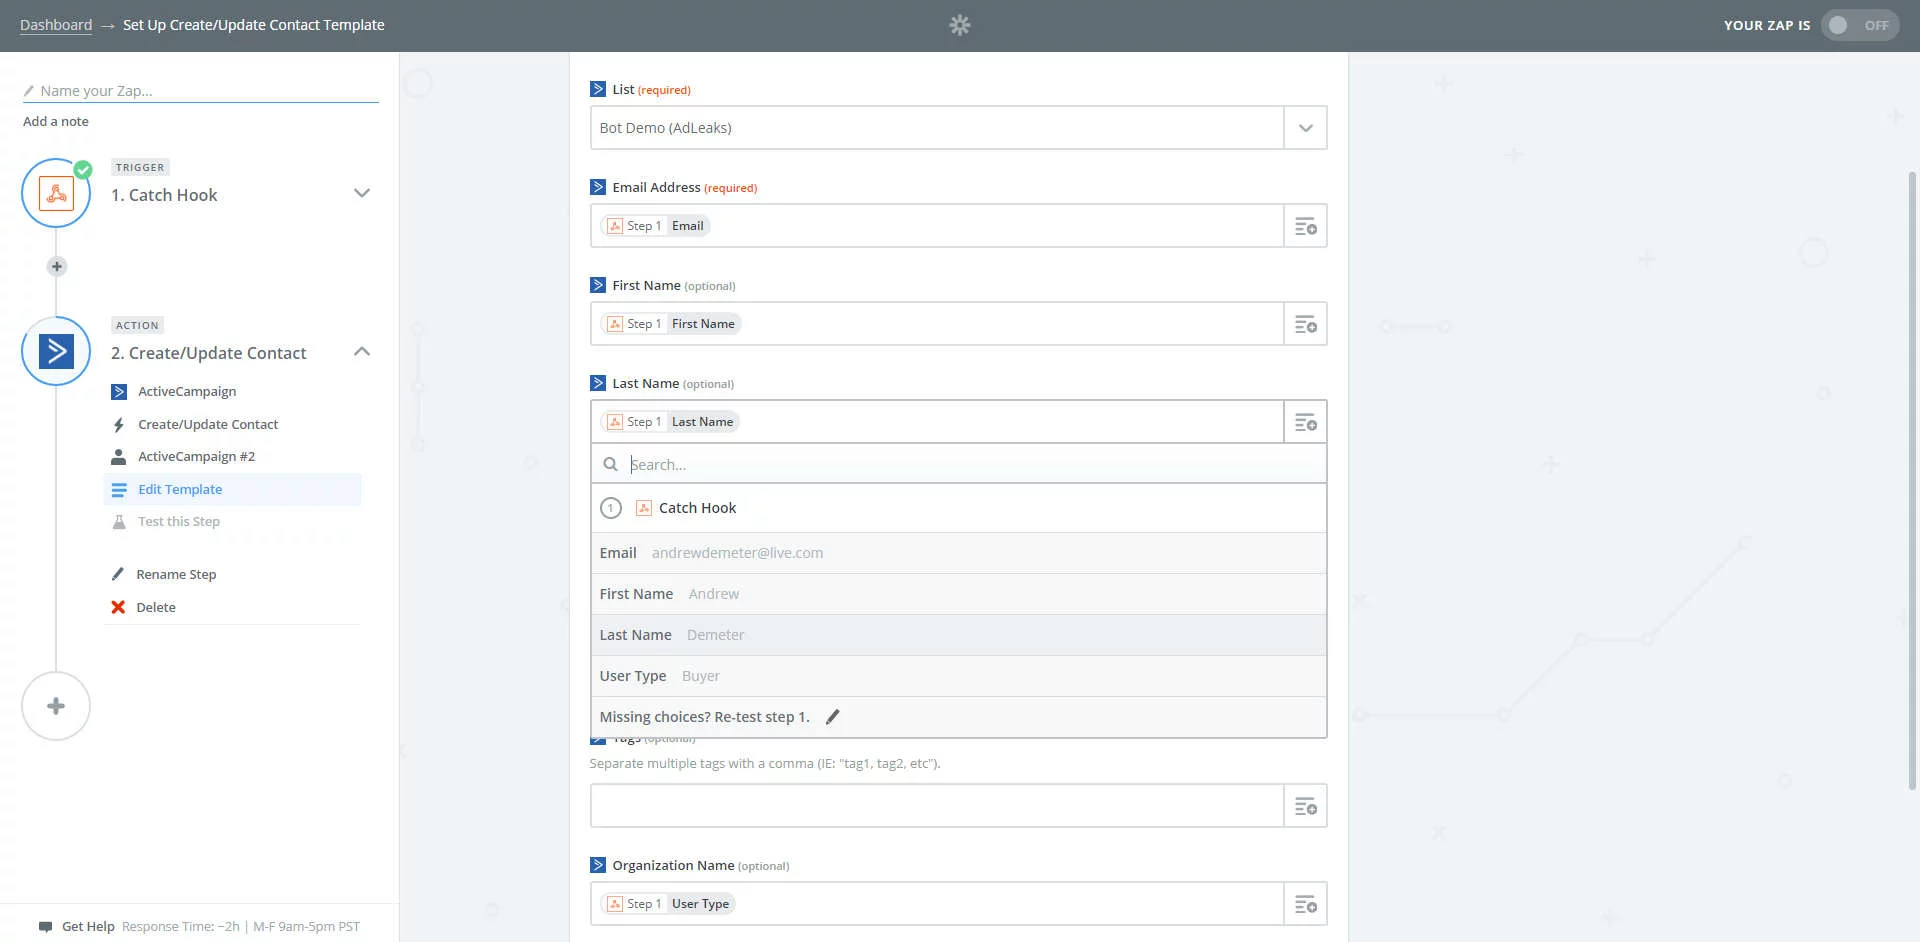Screen dimensions: 1920x942
Task: Click the Edit Template list icon
Action: [119, 489]
